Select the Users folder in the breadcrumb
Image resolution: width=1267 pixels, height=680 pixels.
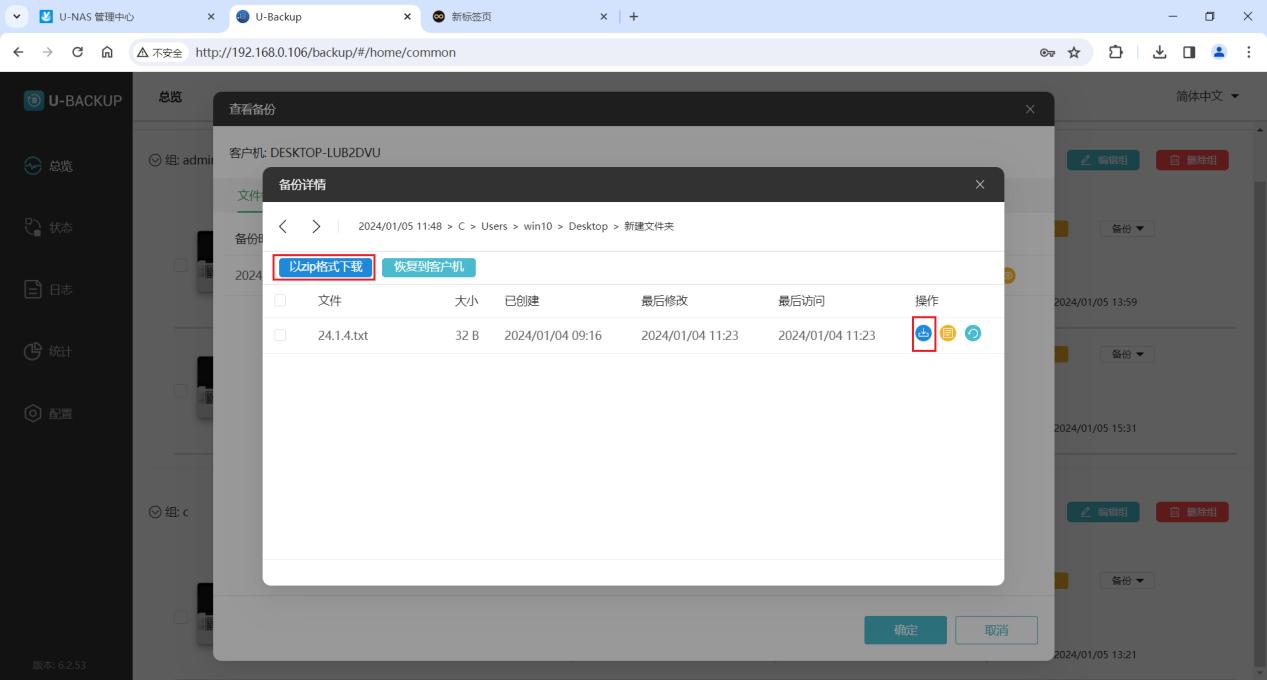point(494,227)
